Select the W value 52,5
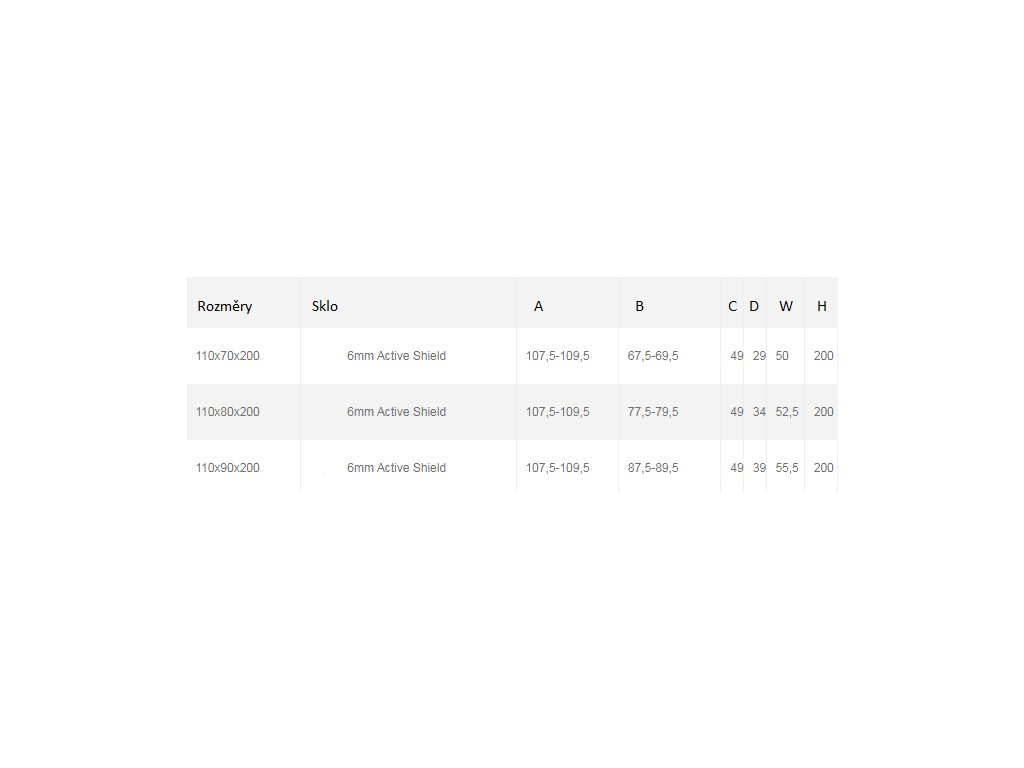Image resolution: width=1024 pixels, height=768 pixels. 787,412
